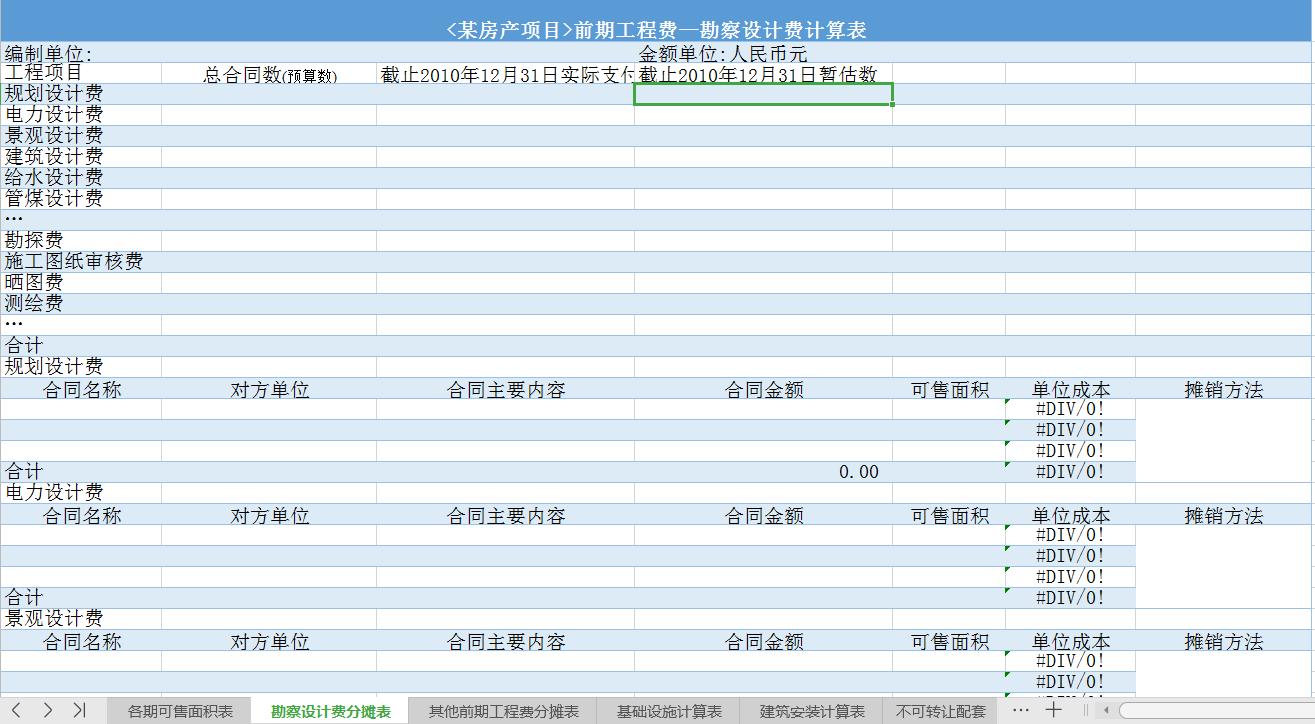
Task: Select the 工程项目 header cell
Action: [x=81, y=73]
